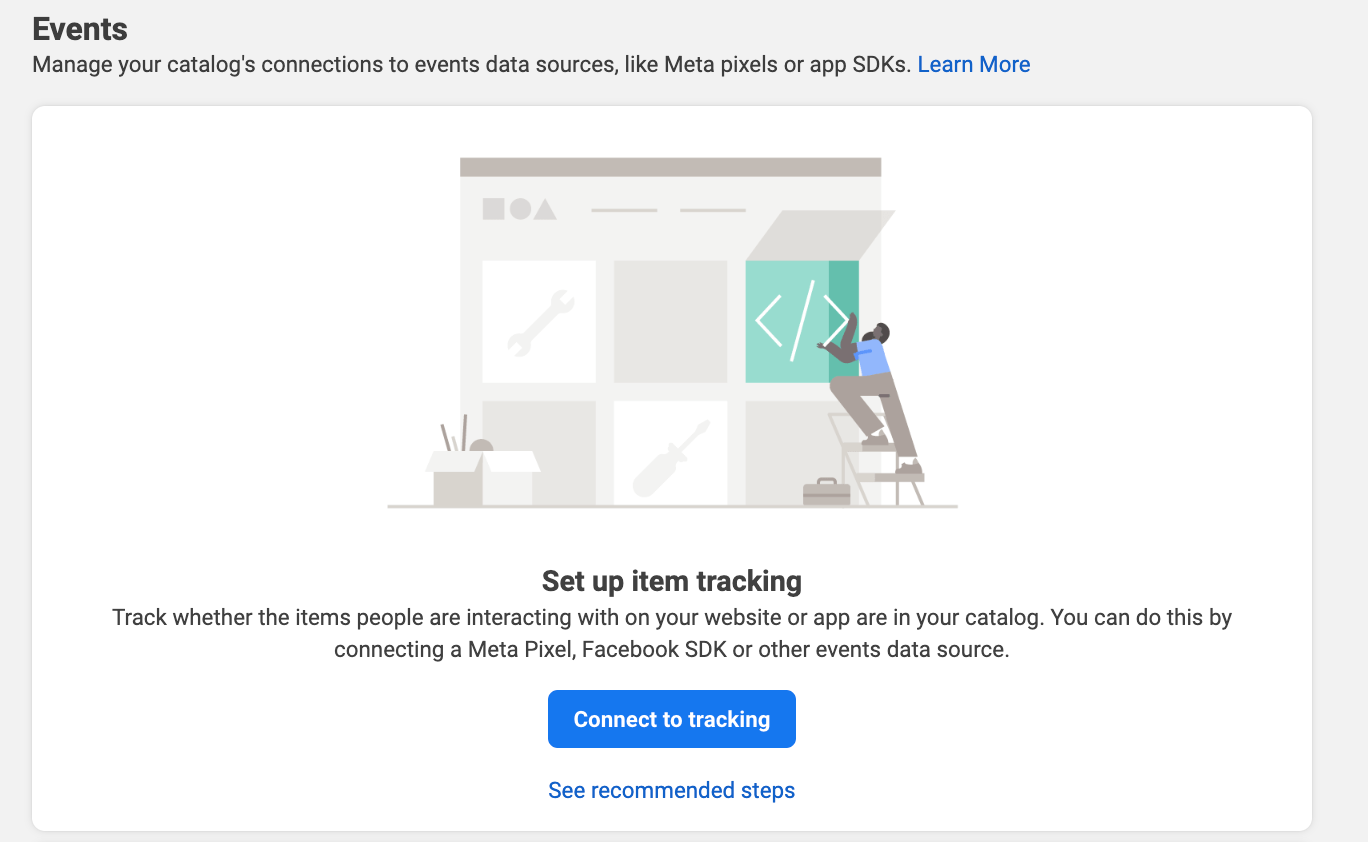Click the Events page heading
1368x842 pixels.
80,29
